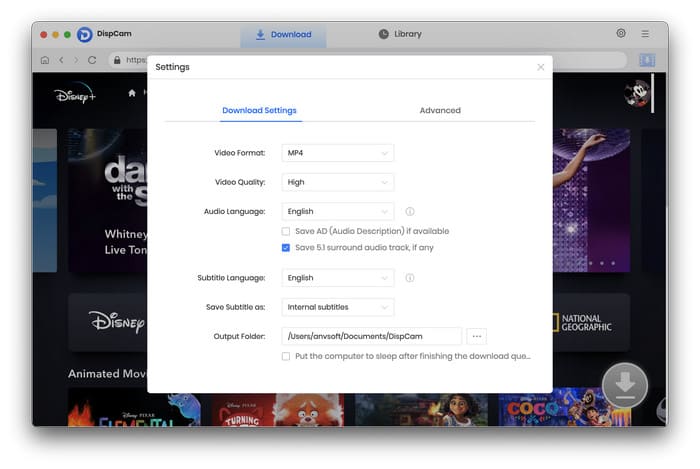700x469 pixels.
Task: Close the Settings dialog
Action: pos(541,67)
